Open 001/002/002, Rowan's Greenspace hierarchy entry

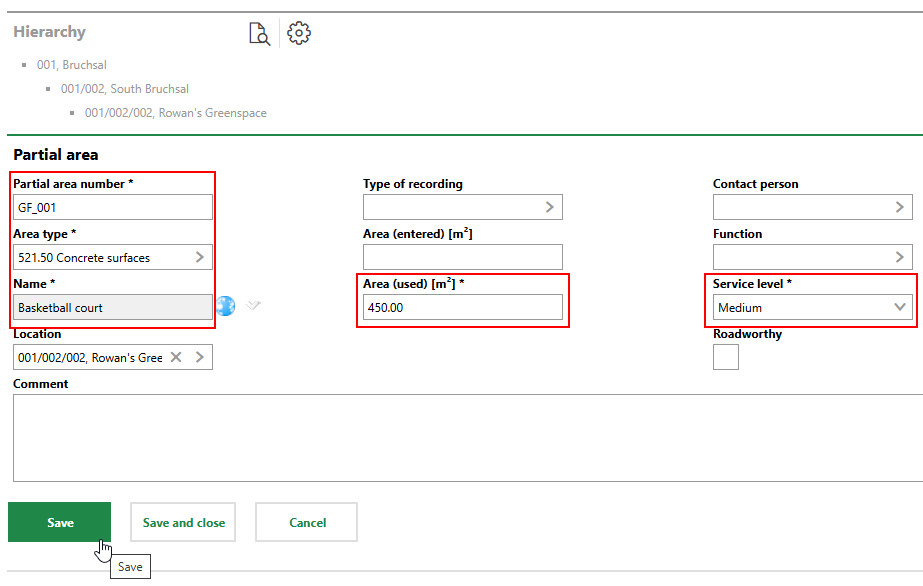click(x=176, y=113)
